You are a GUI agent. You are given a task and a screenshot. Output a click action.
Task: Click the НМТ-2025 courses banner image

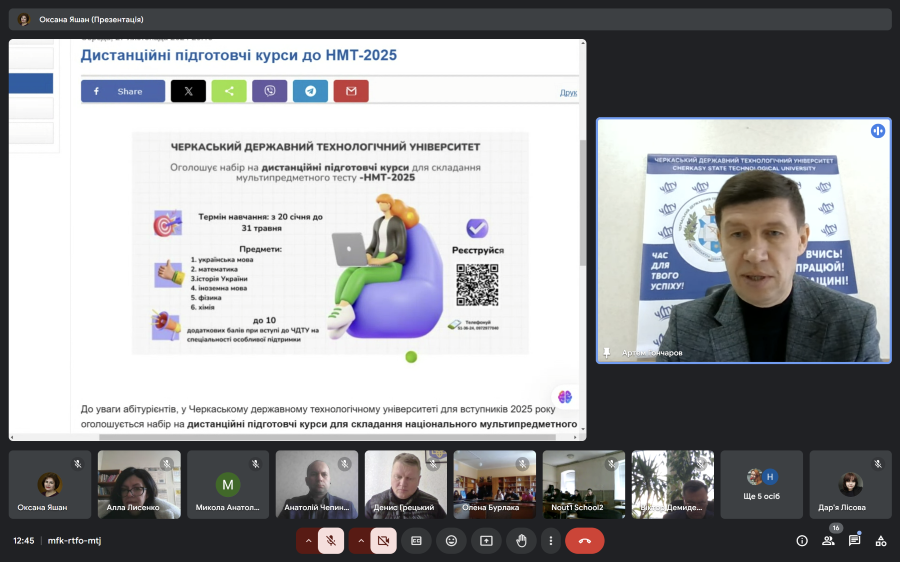[331, 243]
